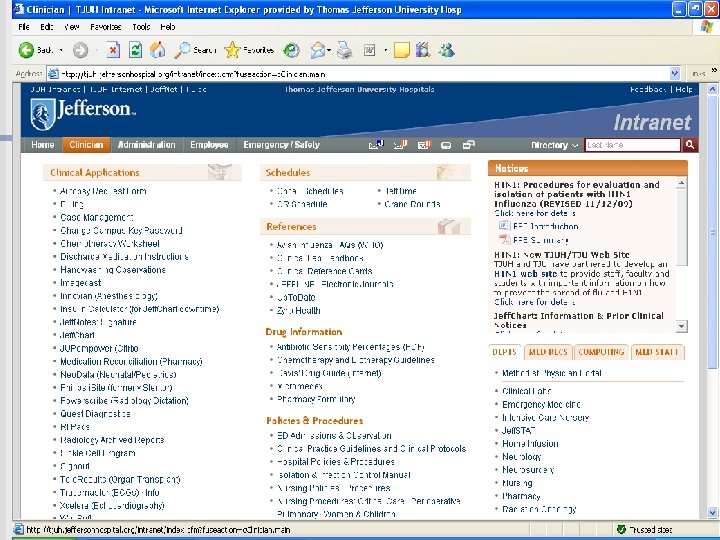Expand the Links toolbar chevron

pos(714,70)
